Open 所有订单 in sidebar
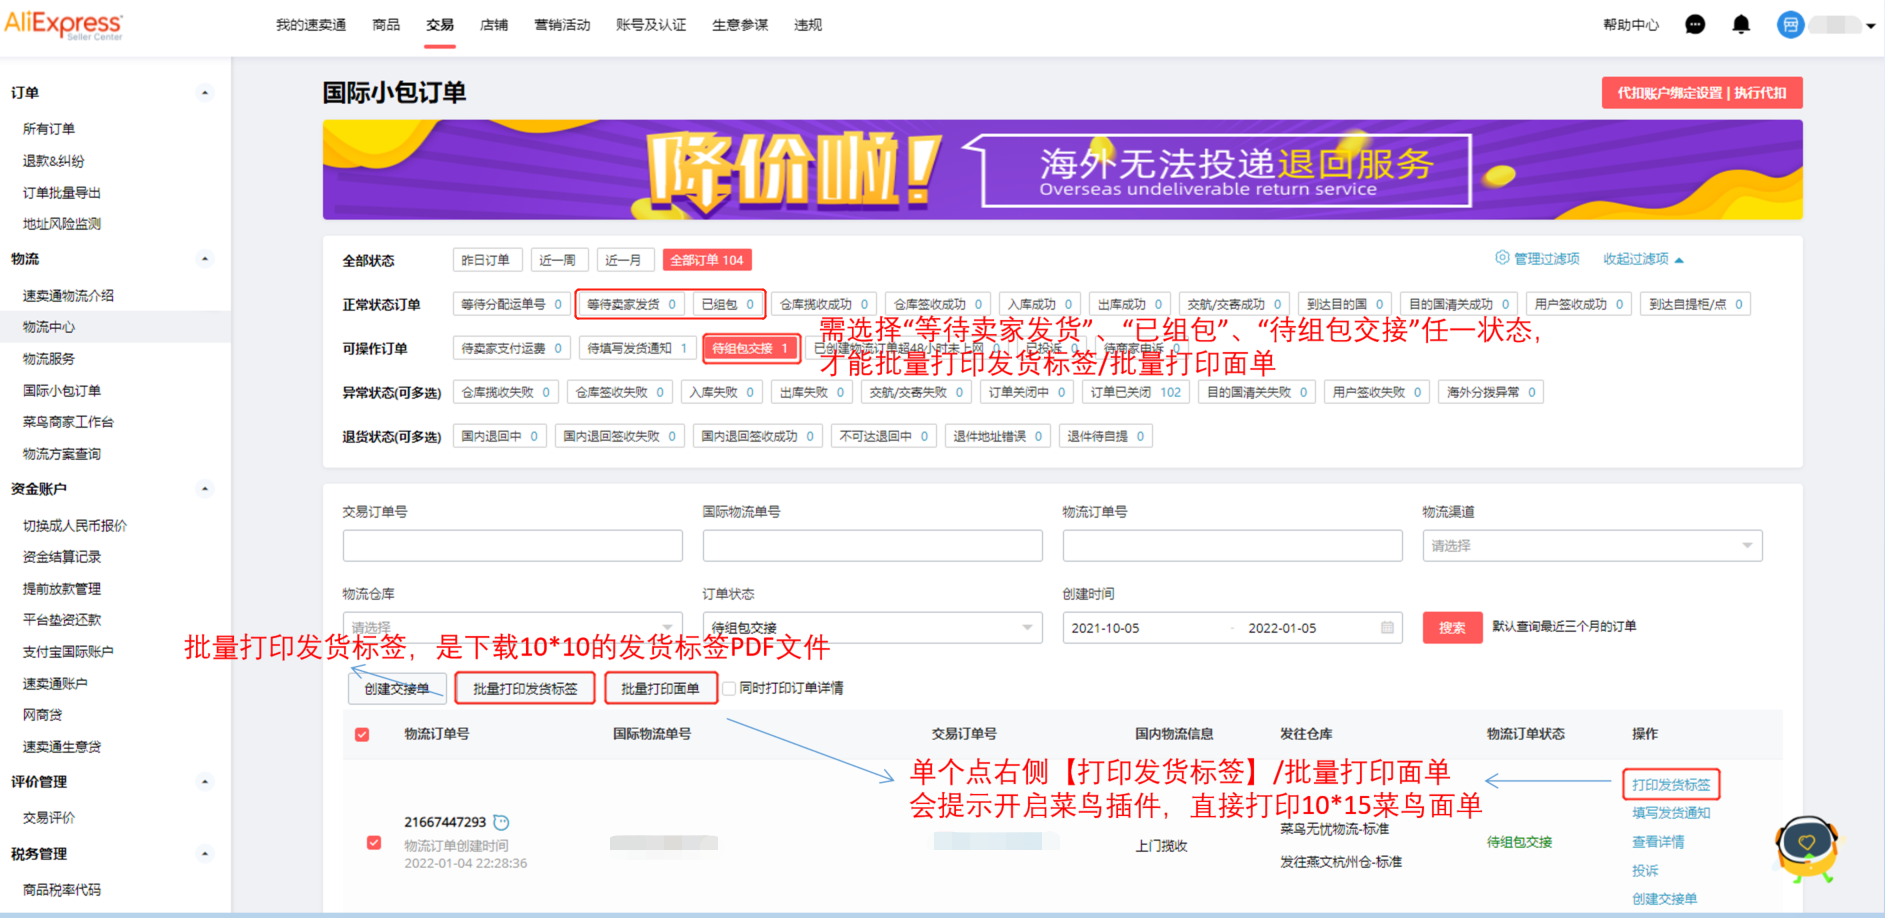Screen dimensions: 1885x918 pos(49,129)
